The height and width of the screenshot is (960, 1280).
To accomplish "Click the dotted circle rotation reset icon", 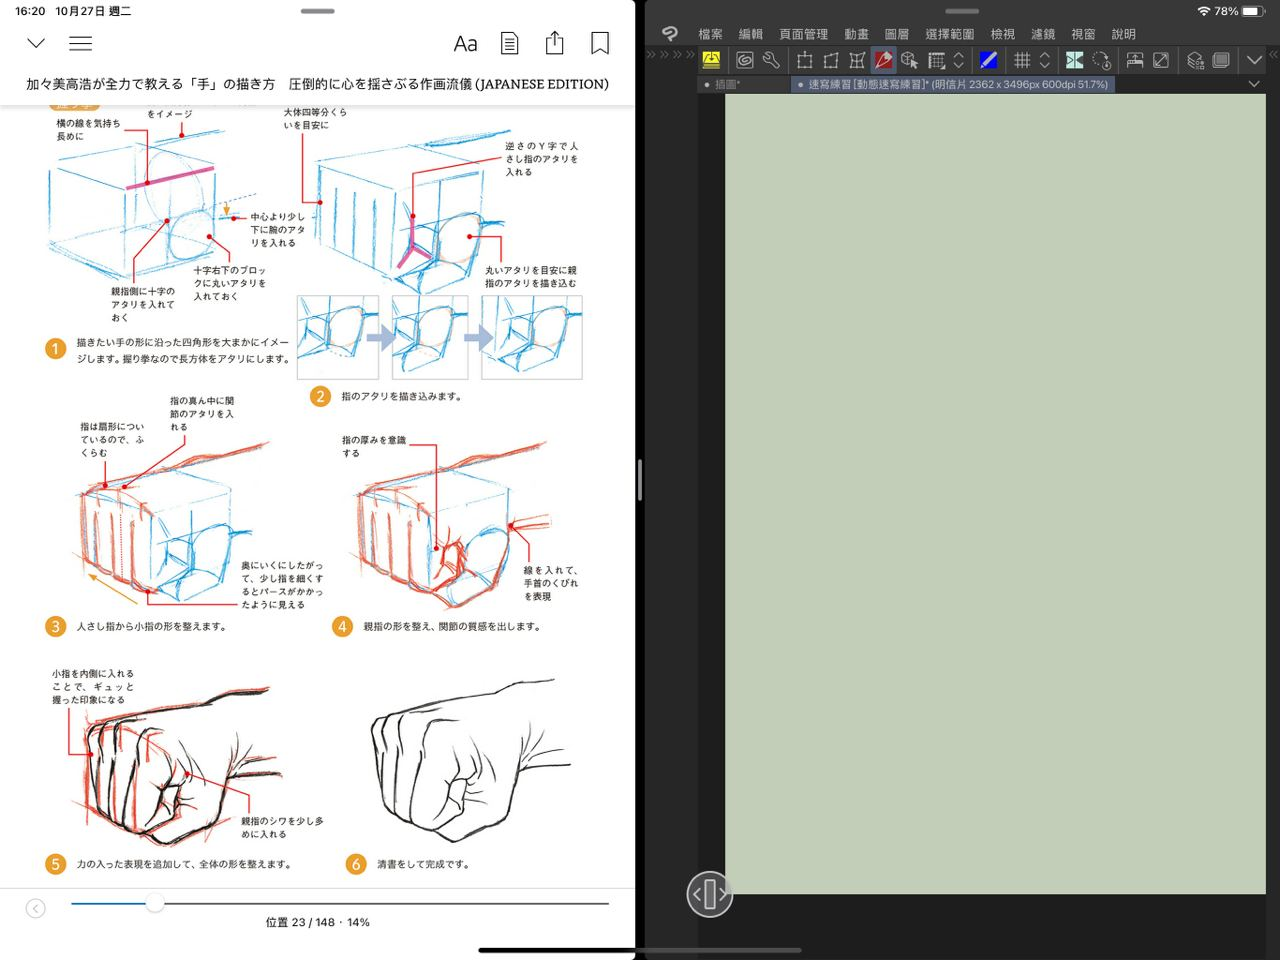I will pyautogui.click(x=1101, y=60).
